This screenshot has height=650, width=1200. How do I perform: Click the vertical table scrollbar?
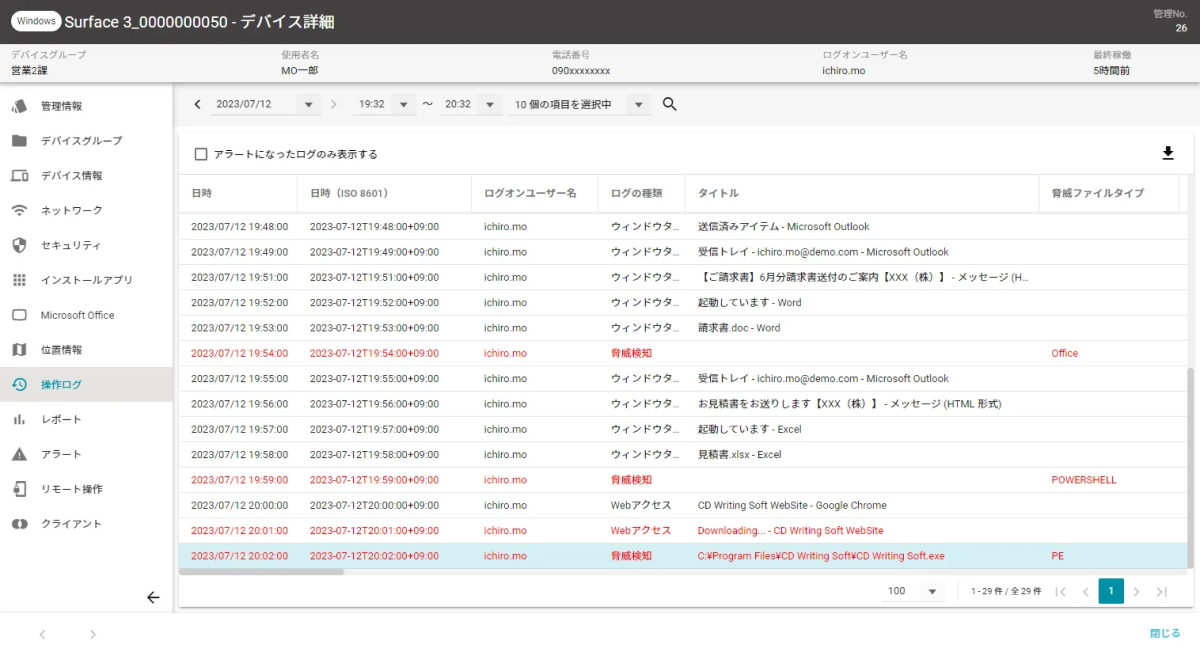[x=1190, y=467]
